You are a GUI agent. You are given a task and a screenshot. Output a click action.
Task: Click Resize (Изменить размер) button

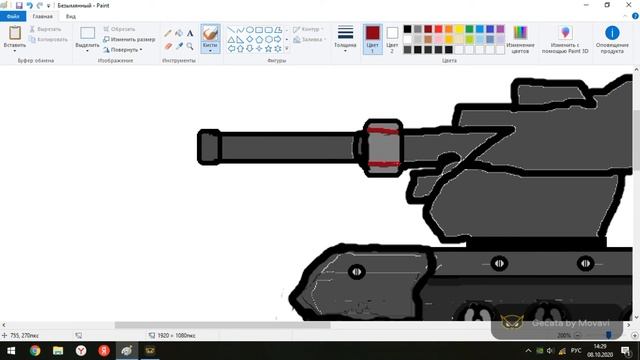129,39
